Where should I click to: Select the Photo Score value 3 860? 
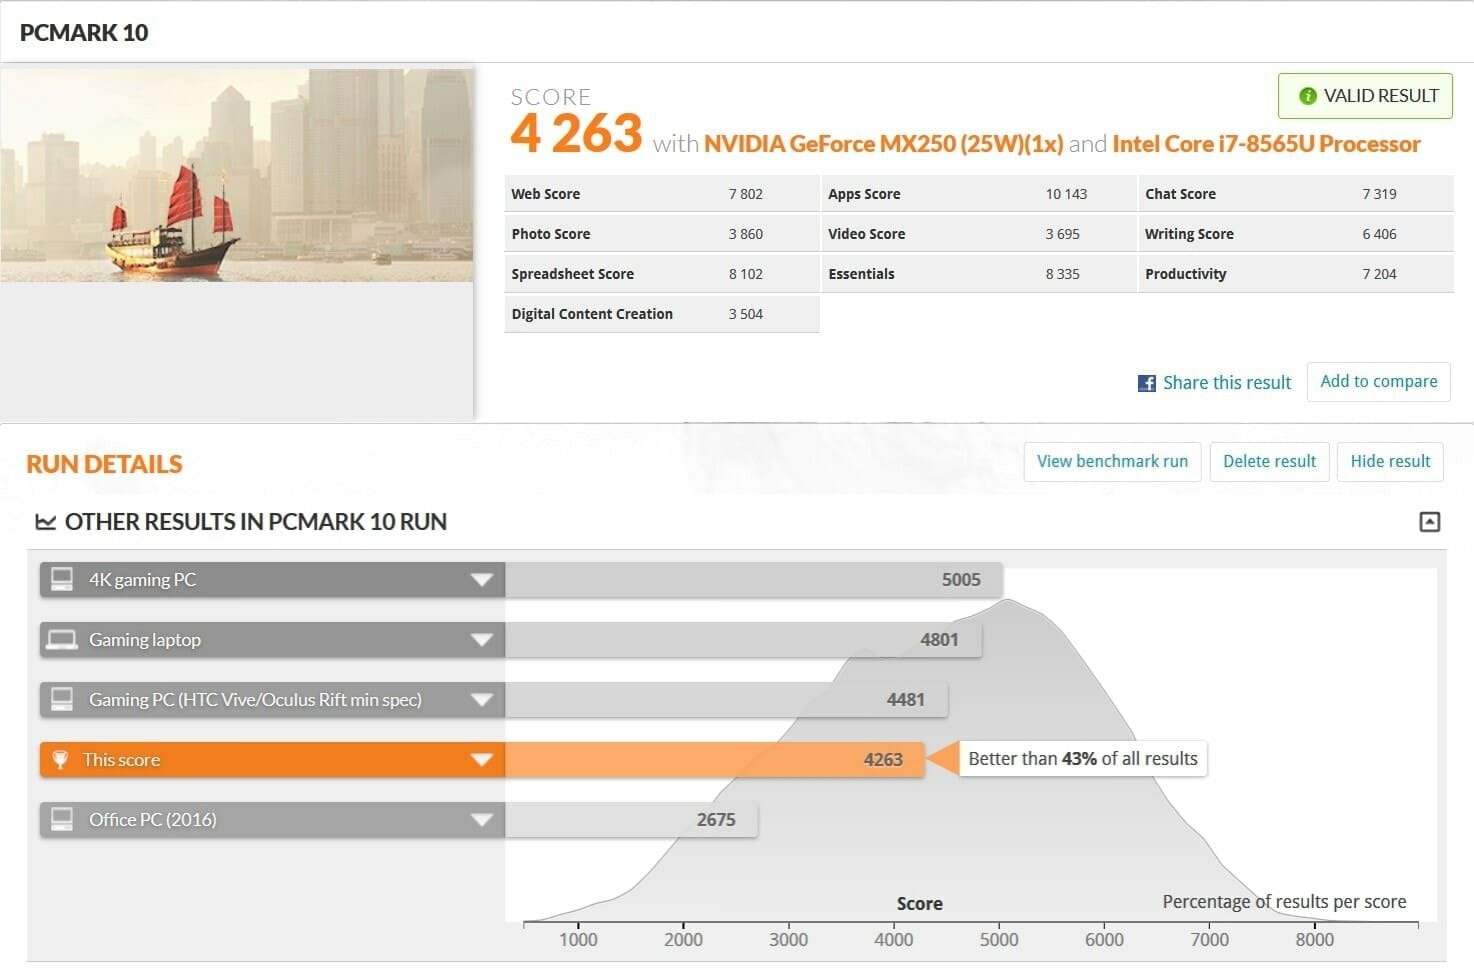tap(746, 234)
